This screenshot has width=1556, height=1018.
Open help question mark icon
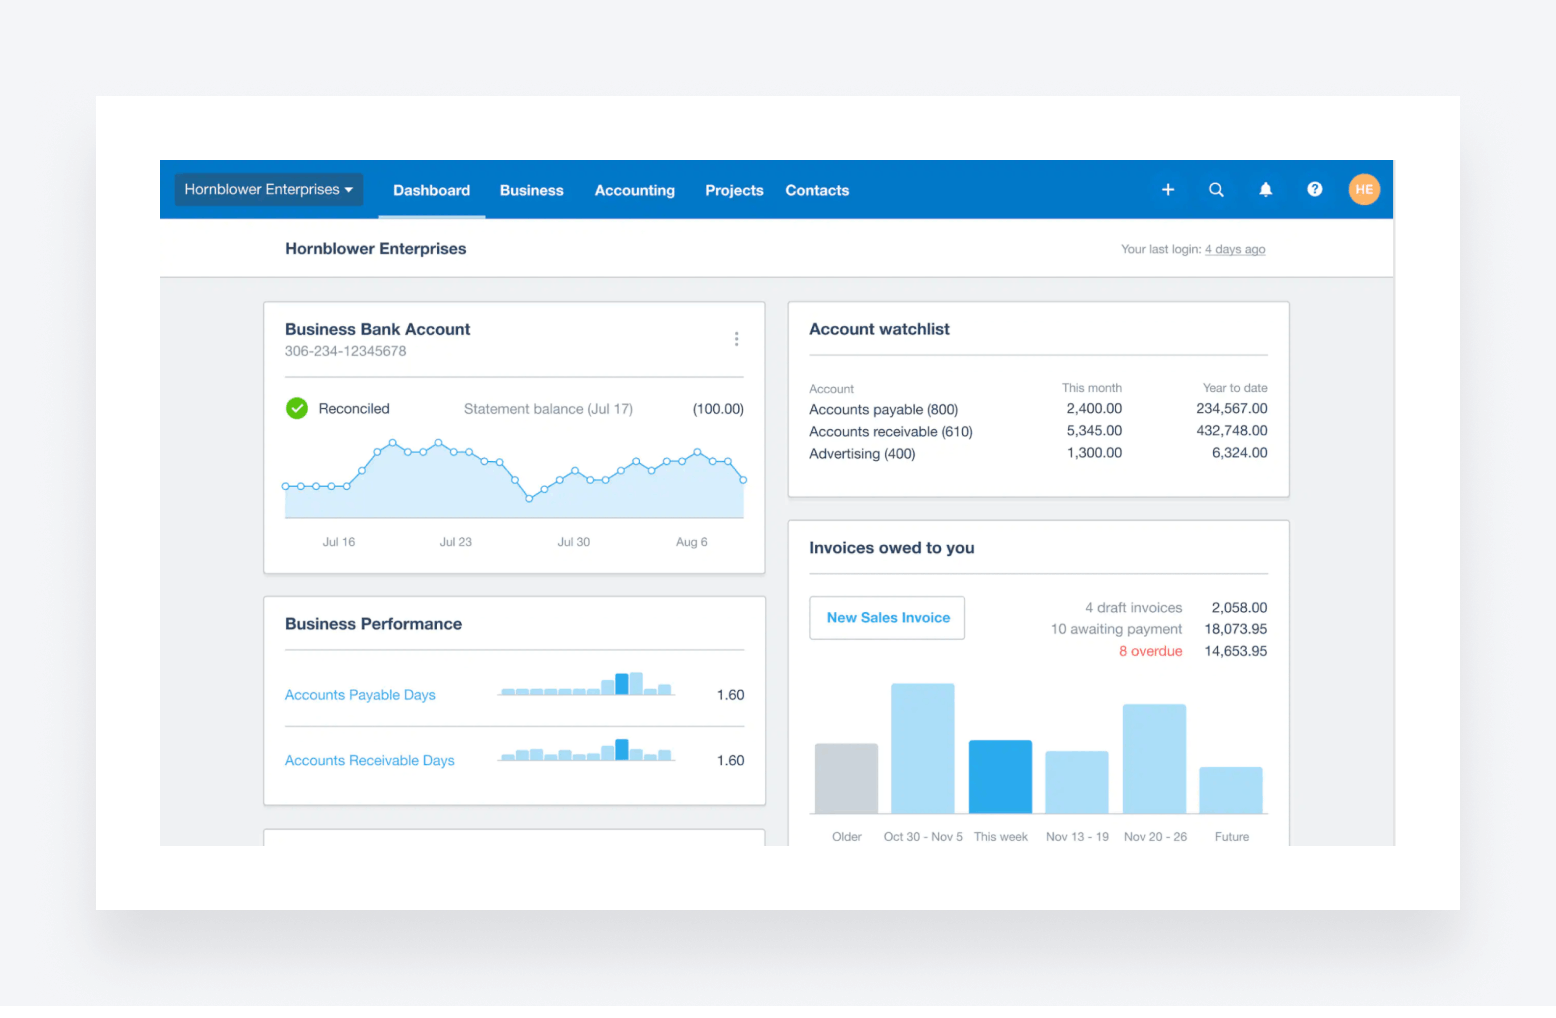(1315, 189)
